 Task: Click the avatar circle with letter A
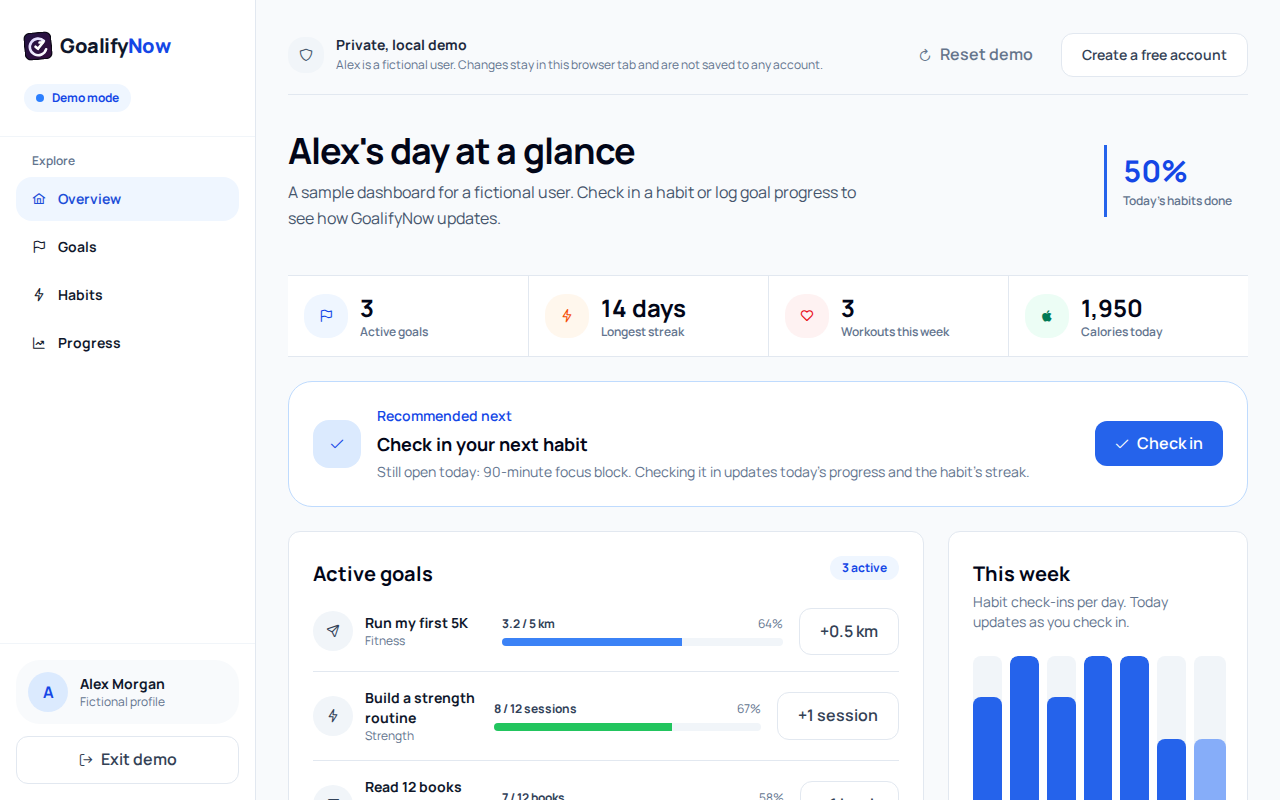coord(48,692)
